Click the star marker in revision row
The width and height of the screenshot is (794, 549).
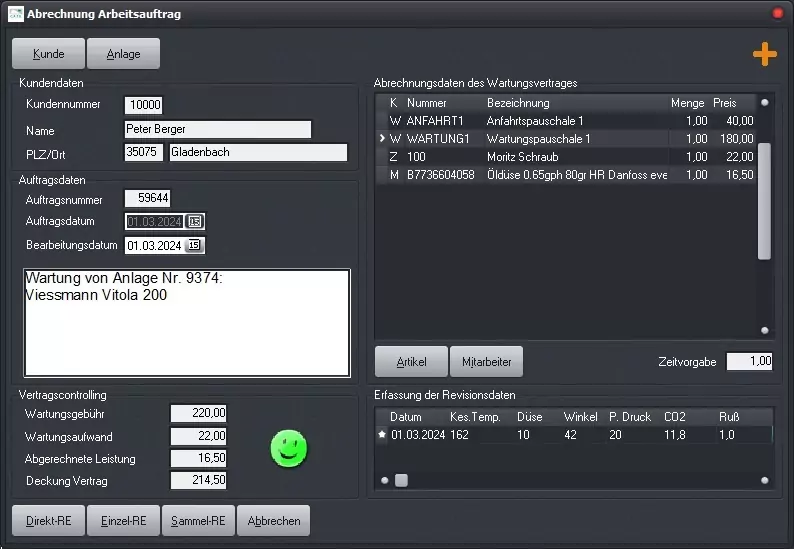(382, 434)
